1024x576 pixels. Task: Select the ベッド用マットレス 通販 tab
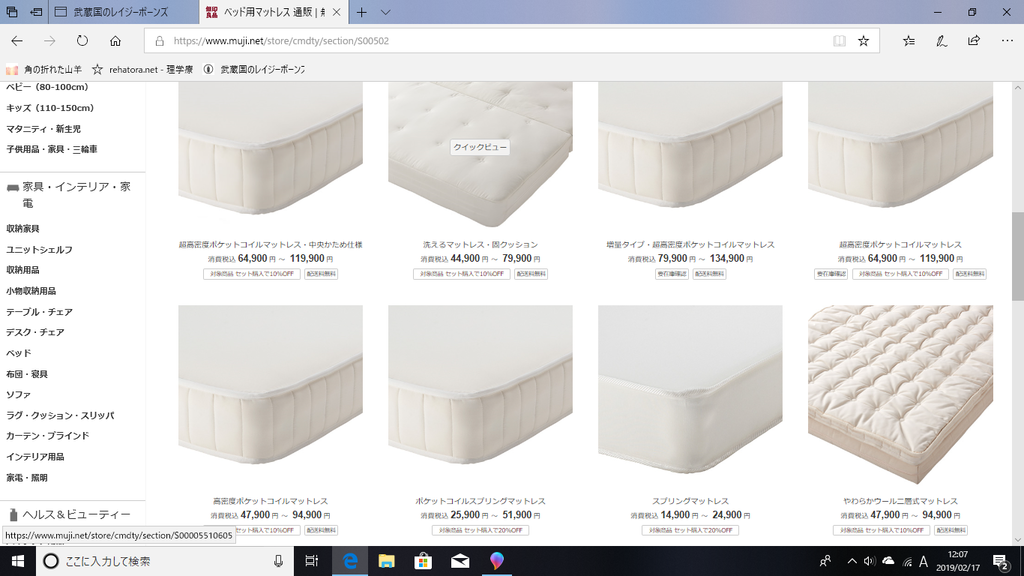pos(274,12)
